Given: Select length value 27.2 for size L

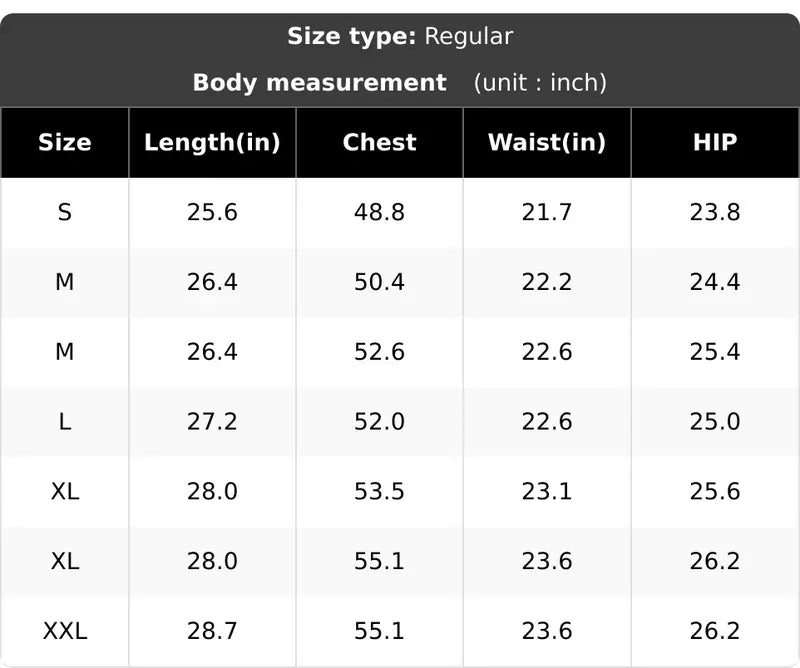Looking at the screenshot, I should [212, 422].
